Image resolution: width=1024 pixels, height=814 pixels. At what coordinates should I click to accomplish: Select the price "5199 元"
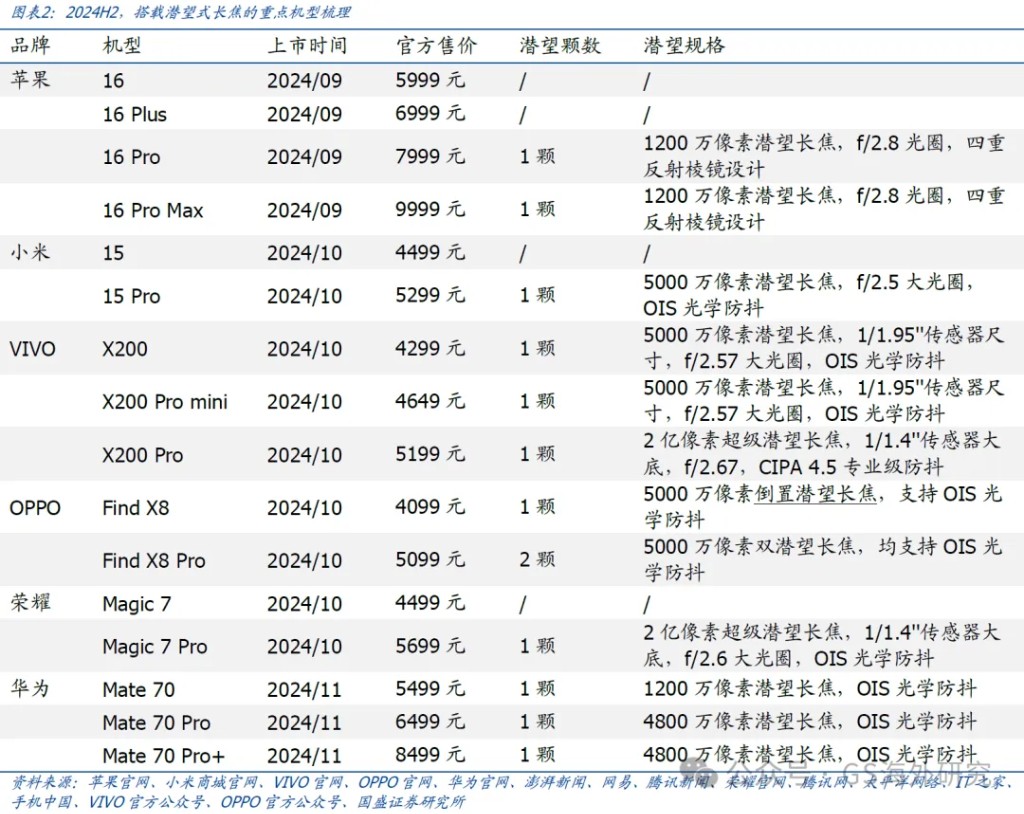pyautogui.click(x=430, y=454)
